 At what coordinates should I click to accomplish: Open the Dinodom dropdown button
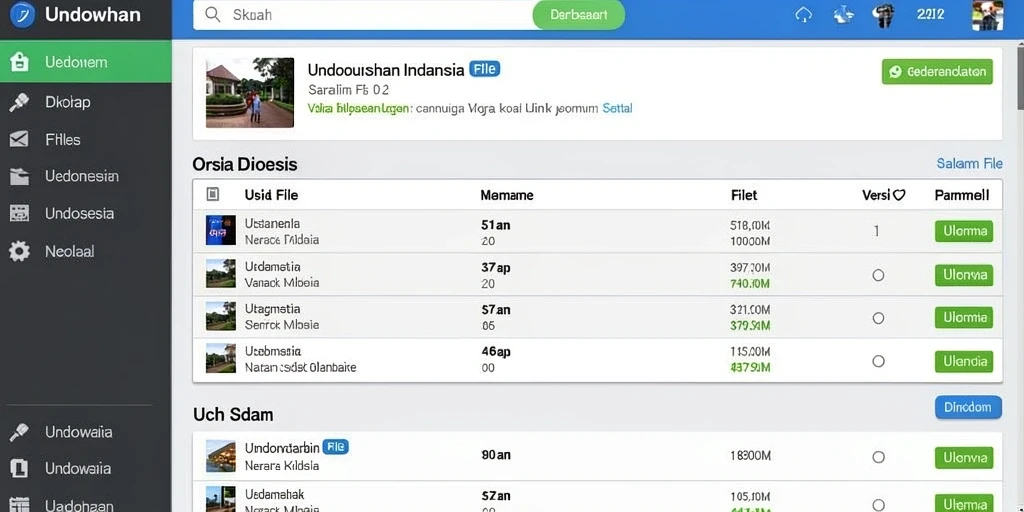tap(968, 407)
